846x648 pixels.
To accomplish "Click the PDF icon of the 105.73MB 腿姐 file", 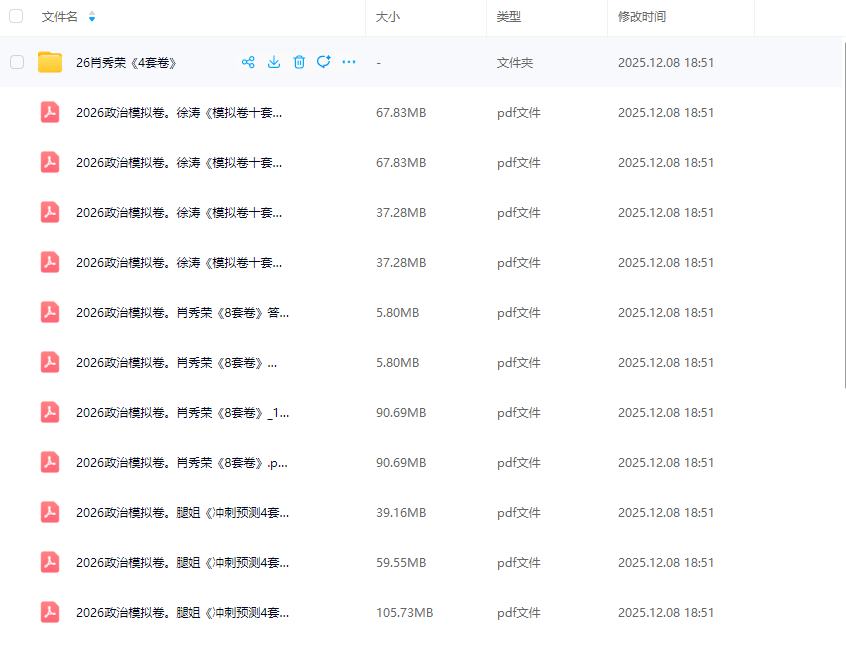I will pyautogui.click(x=50, y=612).
